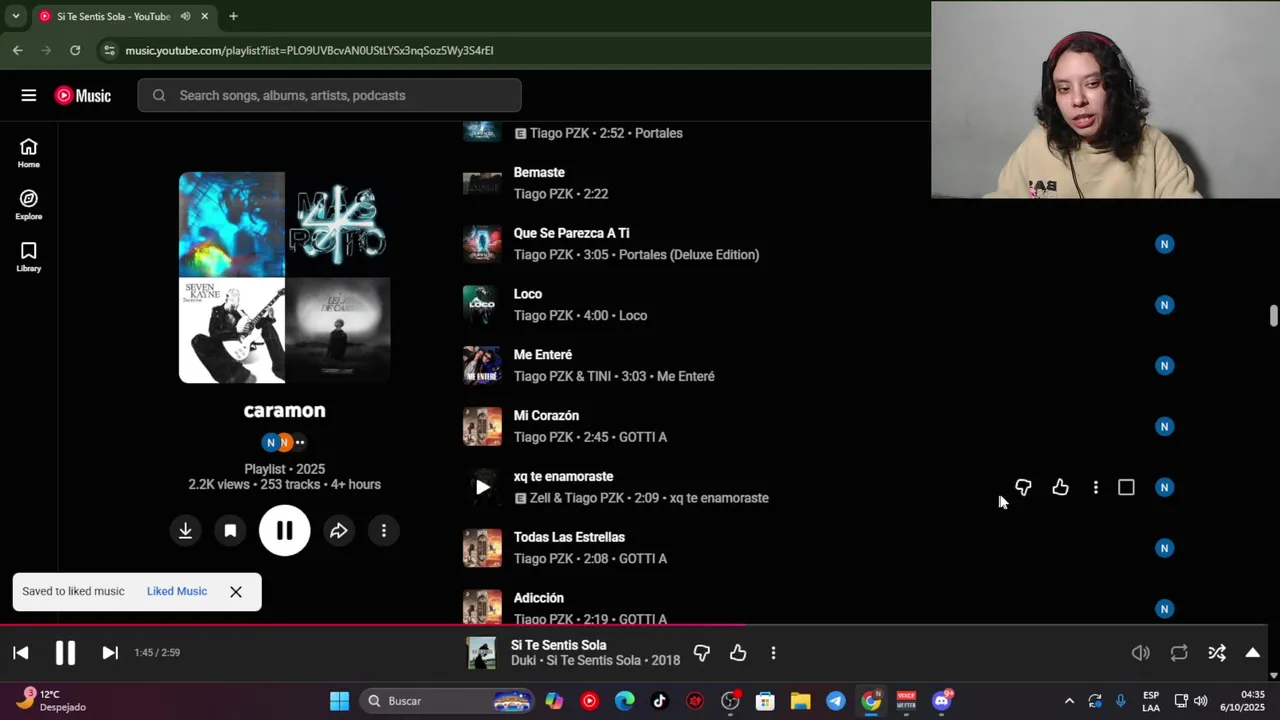The width and height of the screenshot is (1280, 720).
Task: Click the N avatar on Todas Las Estrellas row
Action: point(1164,548)
